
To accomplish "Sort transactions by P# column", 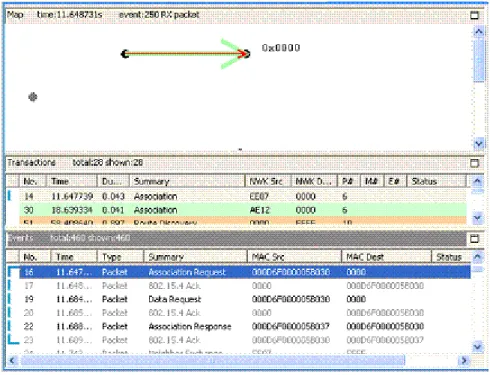I will 349,181.
